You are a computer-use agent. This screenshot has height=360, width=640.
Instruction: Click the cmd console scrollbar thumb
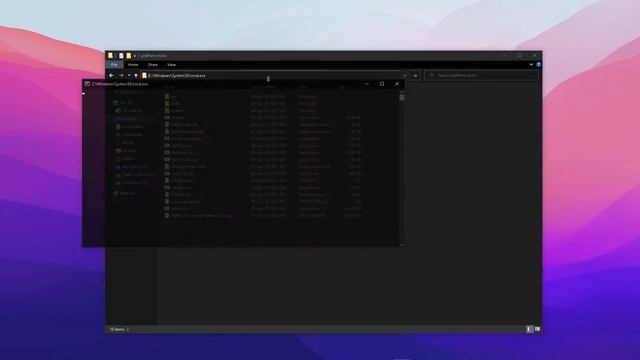(402, 97)
